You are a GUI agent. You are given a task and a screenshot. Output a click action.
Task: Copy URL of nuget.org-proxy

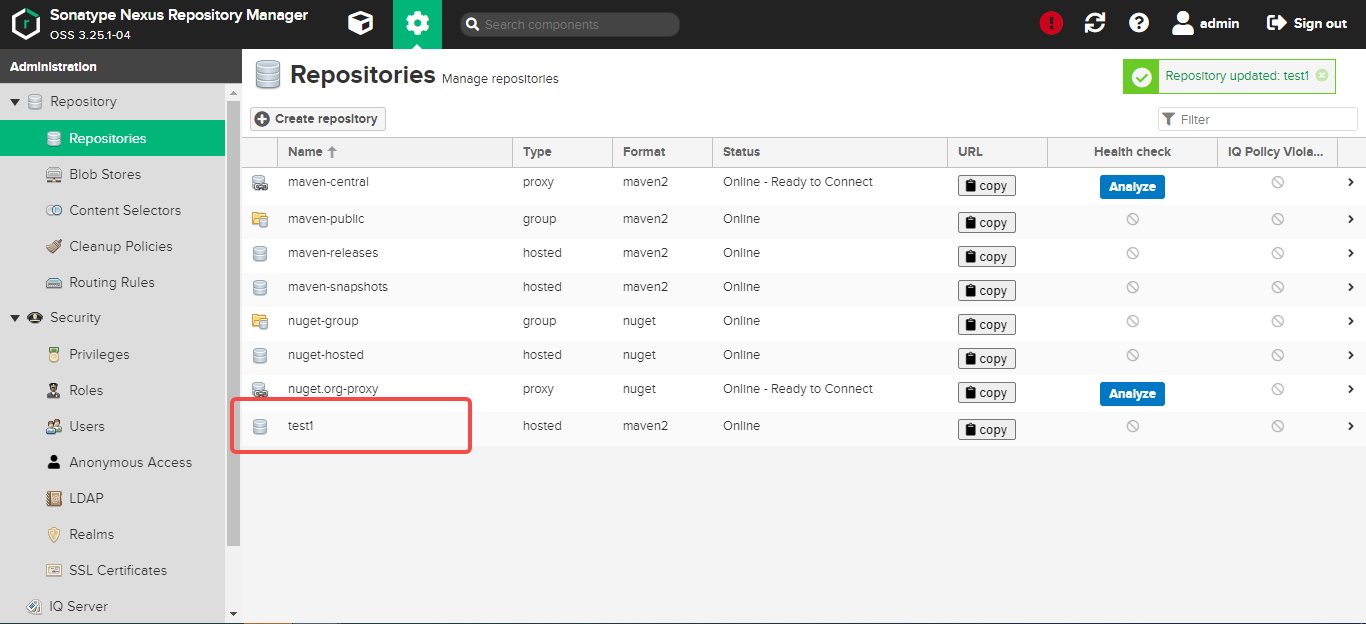986,393
